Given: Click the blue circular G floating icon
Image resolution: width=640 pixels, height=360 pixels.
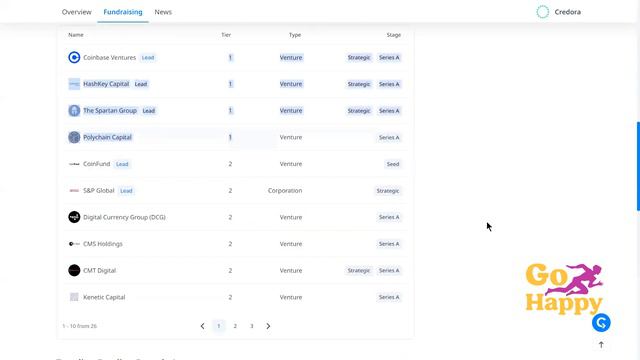Looking at the screenshot, I should tap(601, 323).
